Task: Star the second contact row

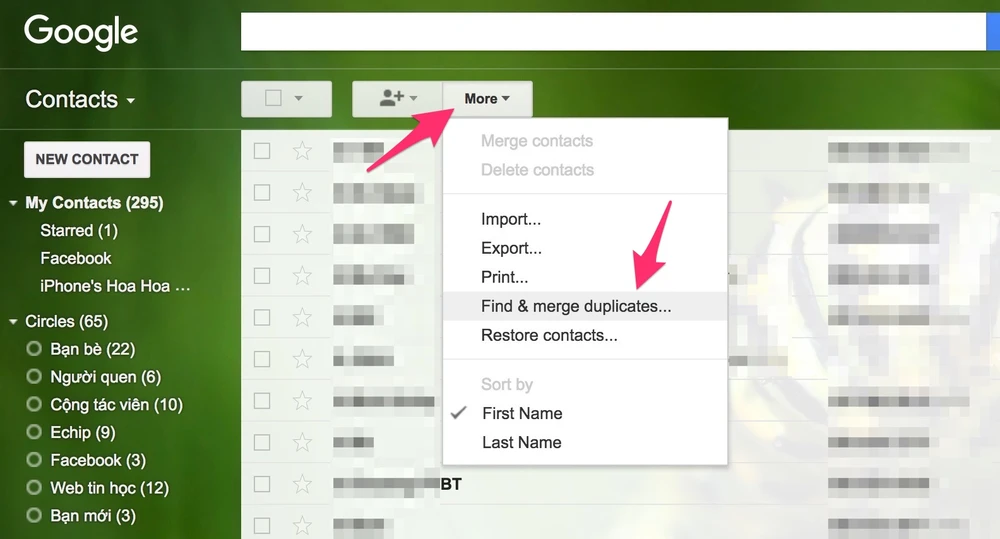Action: 302,192
